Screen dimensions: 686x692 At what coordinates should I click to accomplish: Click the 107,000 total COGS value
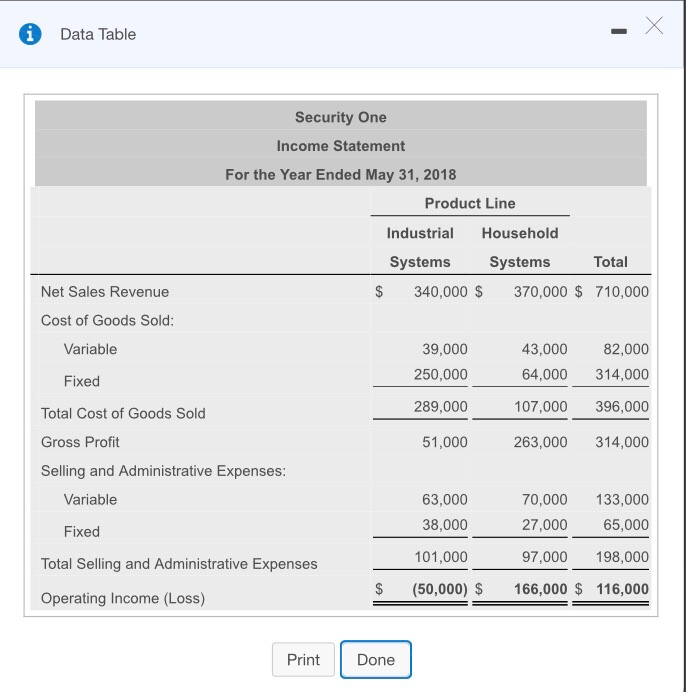tap(540, 406)
